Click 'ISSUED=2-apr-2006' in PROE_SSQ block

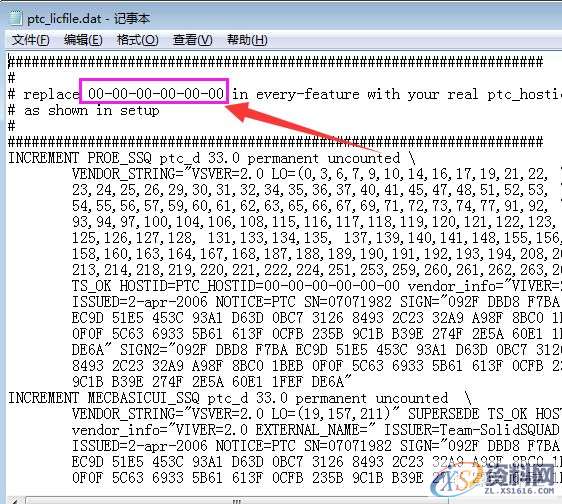click(x=140, y=302)
